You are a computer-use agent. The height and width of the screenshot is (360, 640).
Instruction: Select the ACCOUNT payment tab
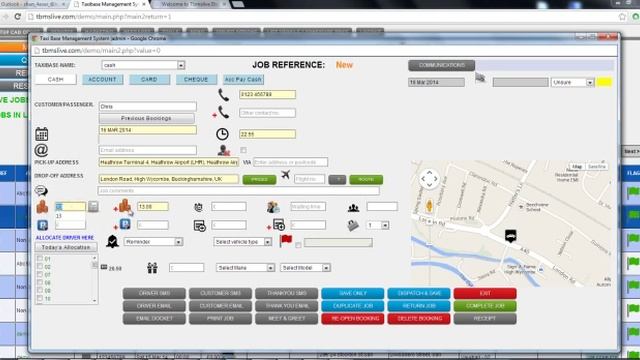pyautogui.click(x=102, y=79)
